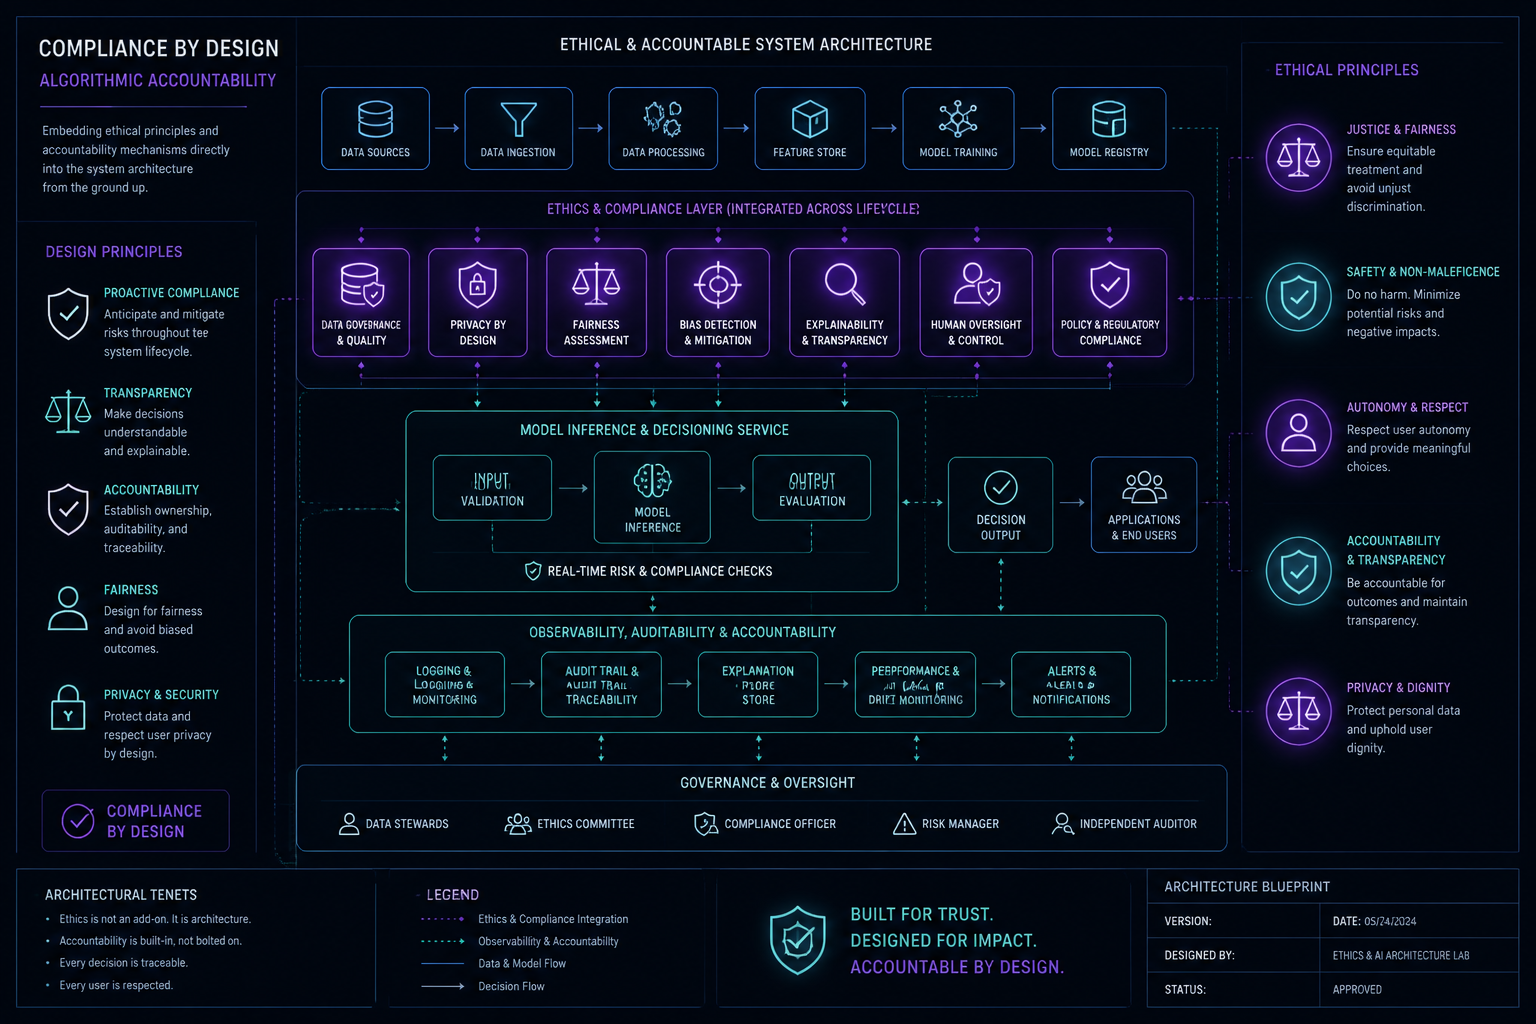Click the Explainability magnifying glass icon

coord(844,284)
